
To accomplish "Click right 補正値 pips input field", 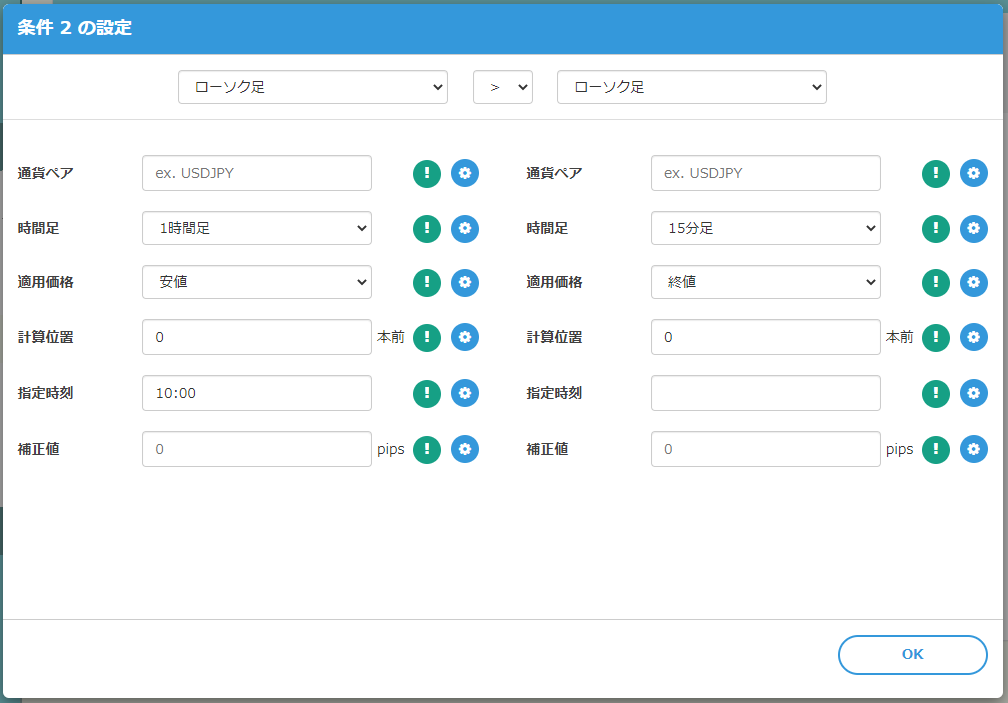I will [x=765, y=449].
